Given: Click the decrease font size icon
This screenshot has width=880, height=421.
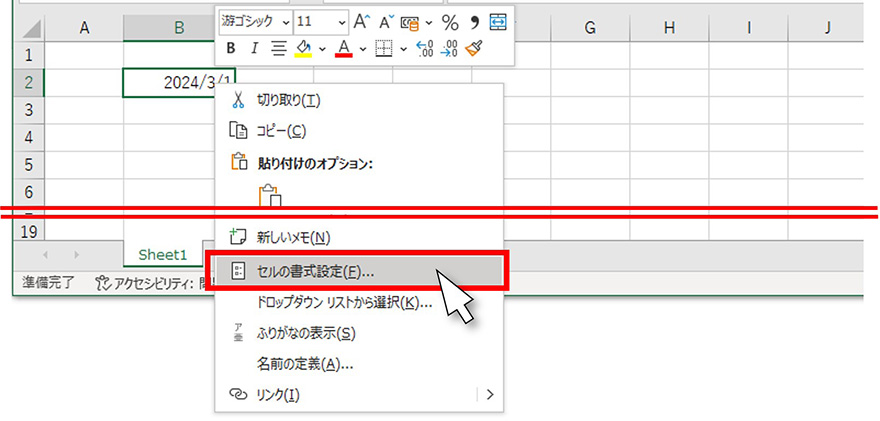Looking at the screenshot, I should point(385,21).
